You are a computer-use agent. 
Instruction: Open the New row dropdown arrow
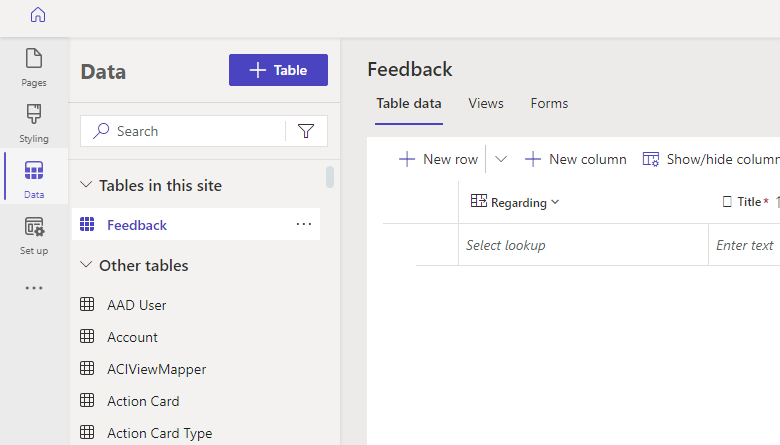(x=501, y=159)
